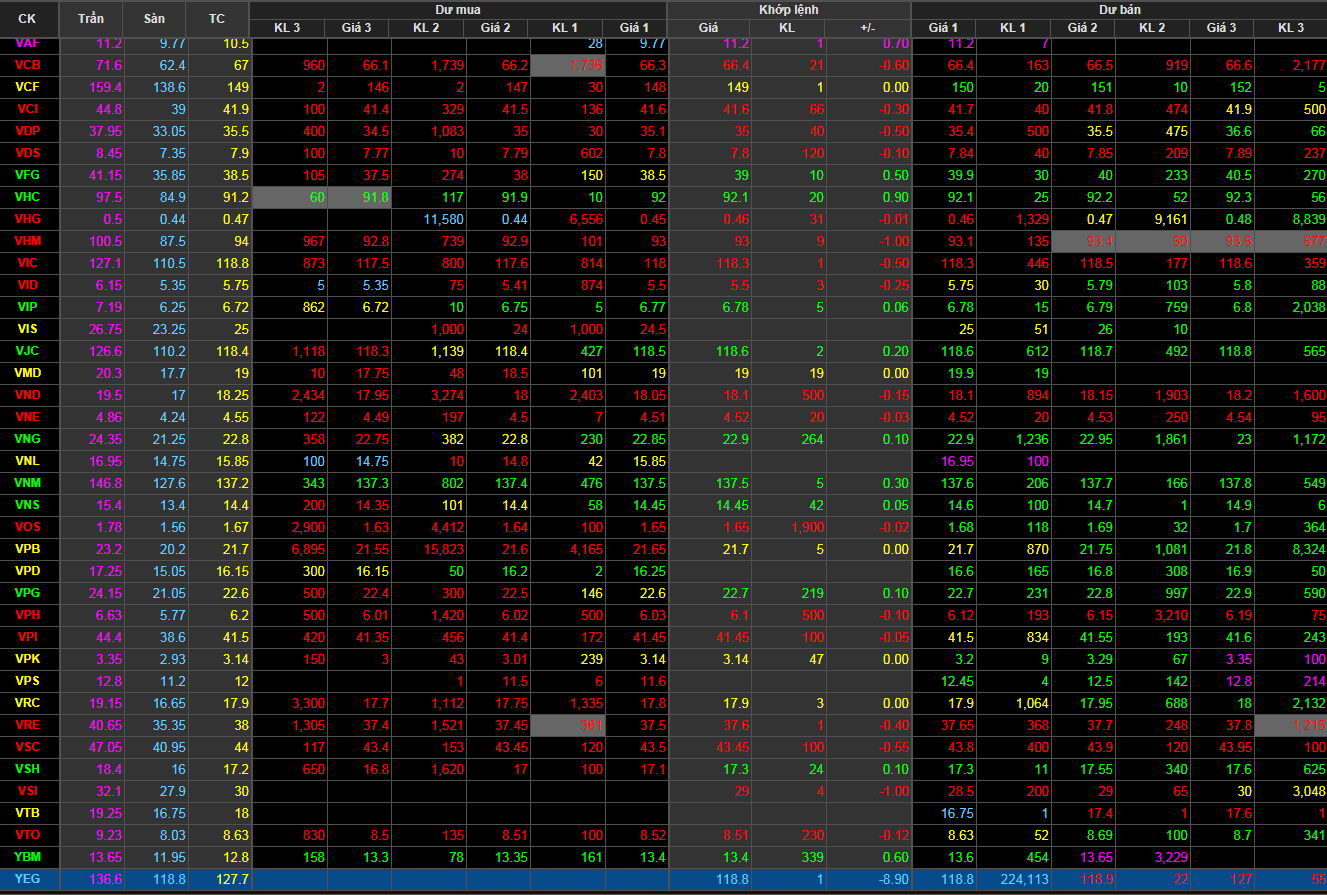Select stock ticker VOS
Viewport: 1327px width, 895px height.
(x=28, y=527)
